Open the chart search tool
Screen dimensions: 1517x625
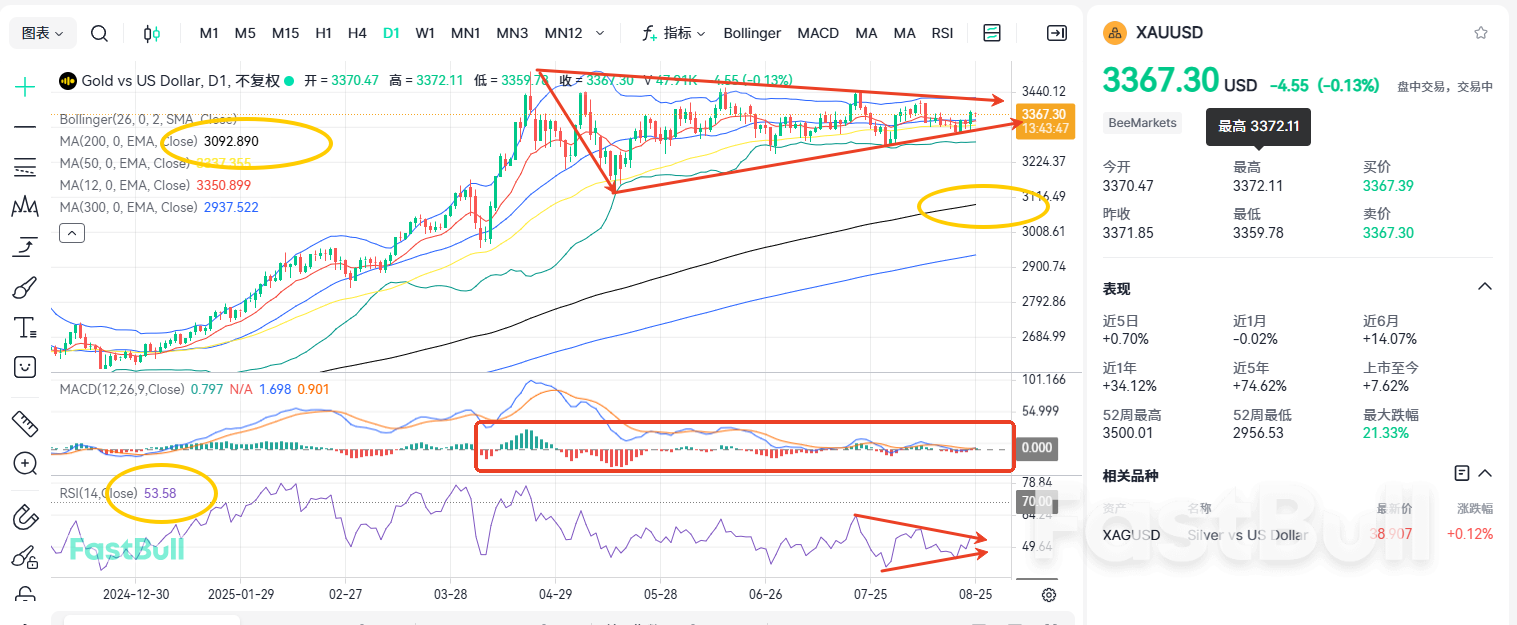point(99,32)
